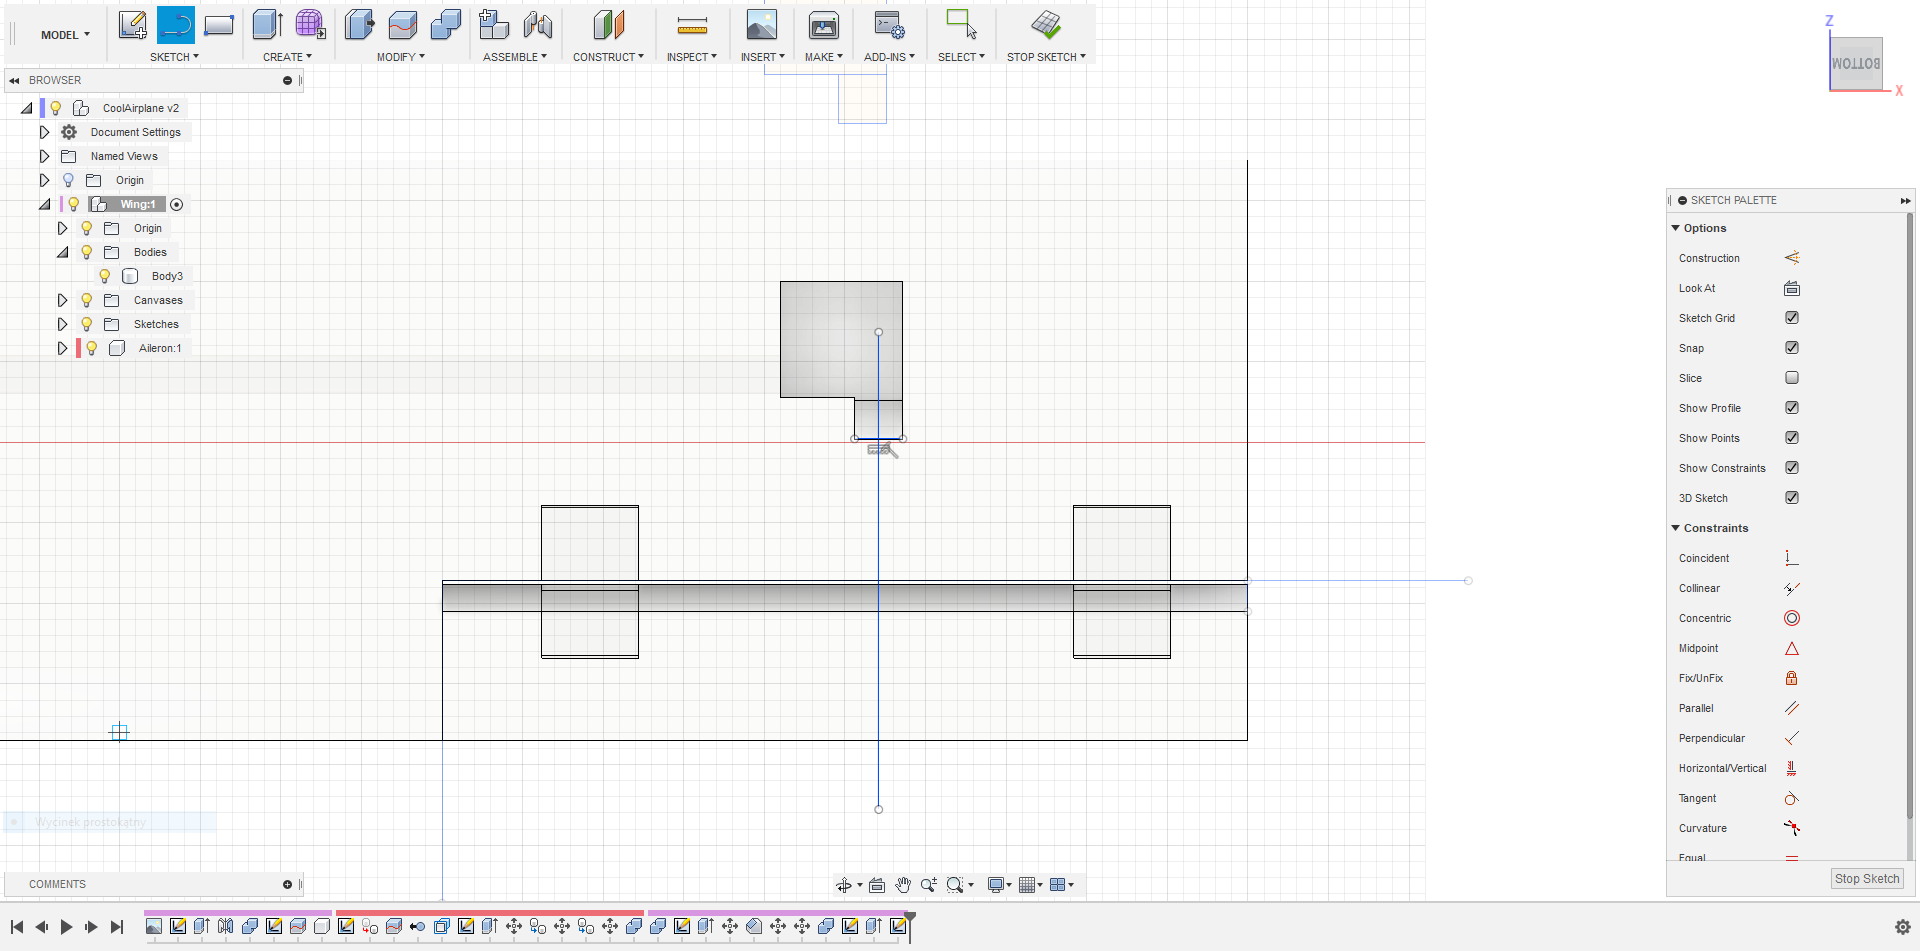Collapse the Wing:1 component node
The image size is (1920, 951).
pos(44,204)
